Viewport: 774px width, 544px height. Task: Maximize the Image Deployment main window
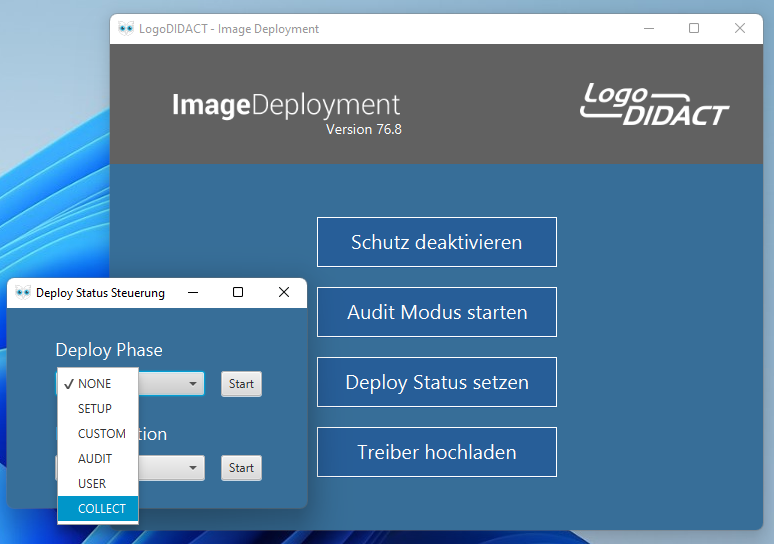694,29
